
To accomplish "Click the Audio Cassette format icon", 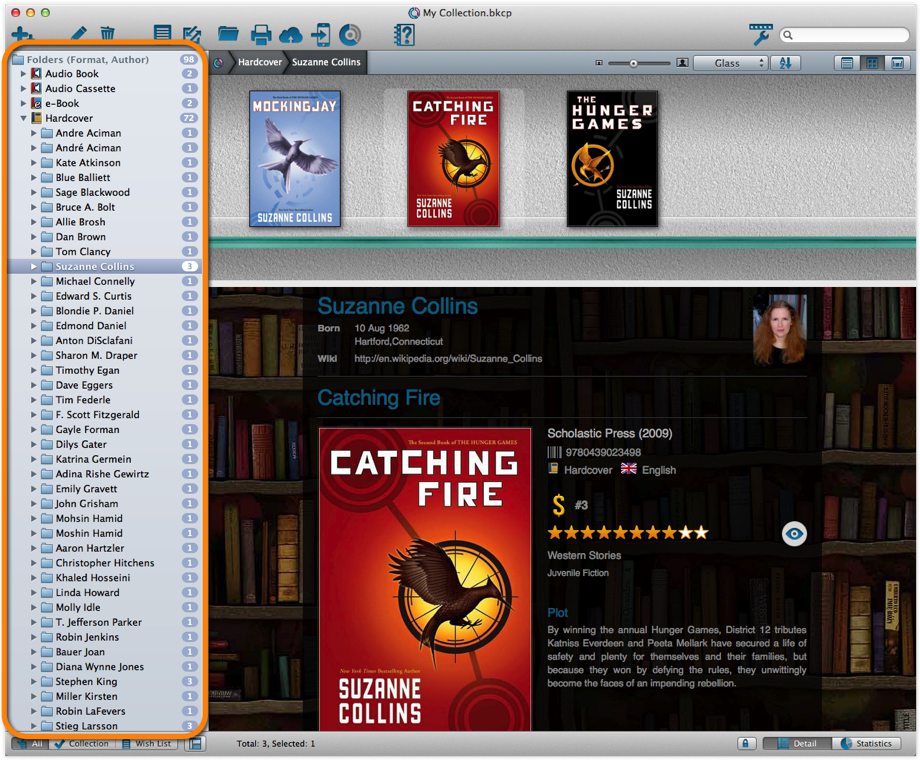I will tap(36, 88).
